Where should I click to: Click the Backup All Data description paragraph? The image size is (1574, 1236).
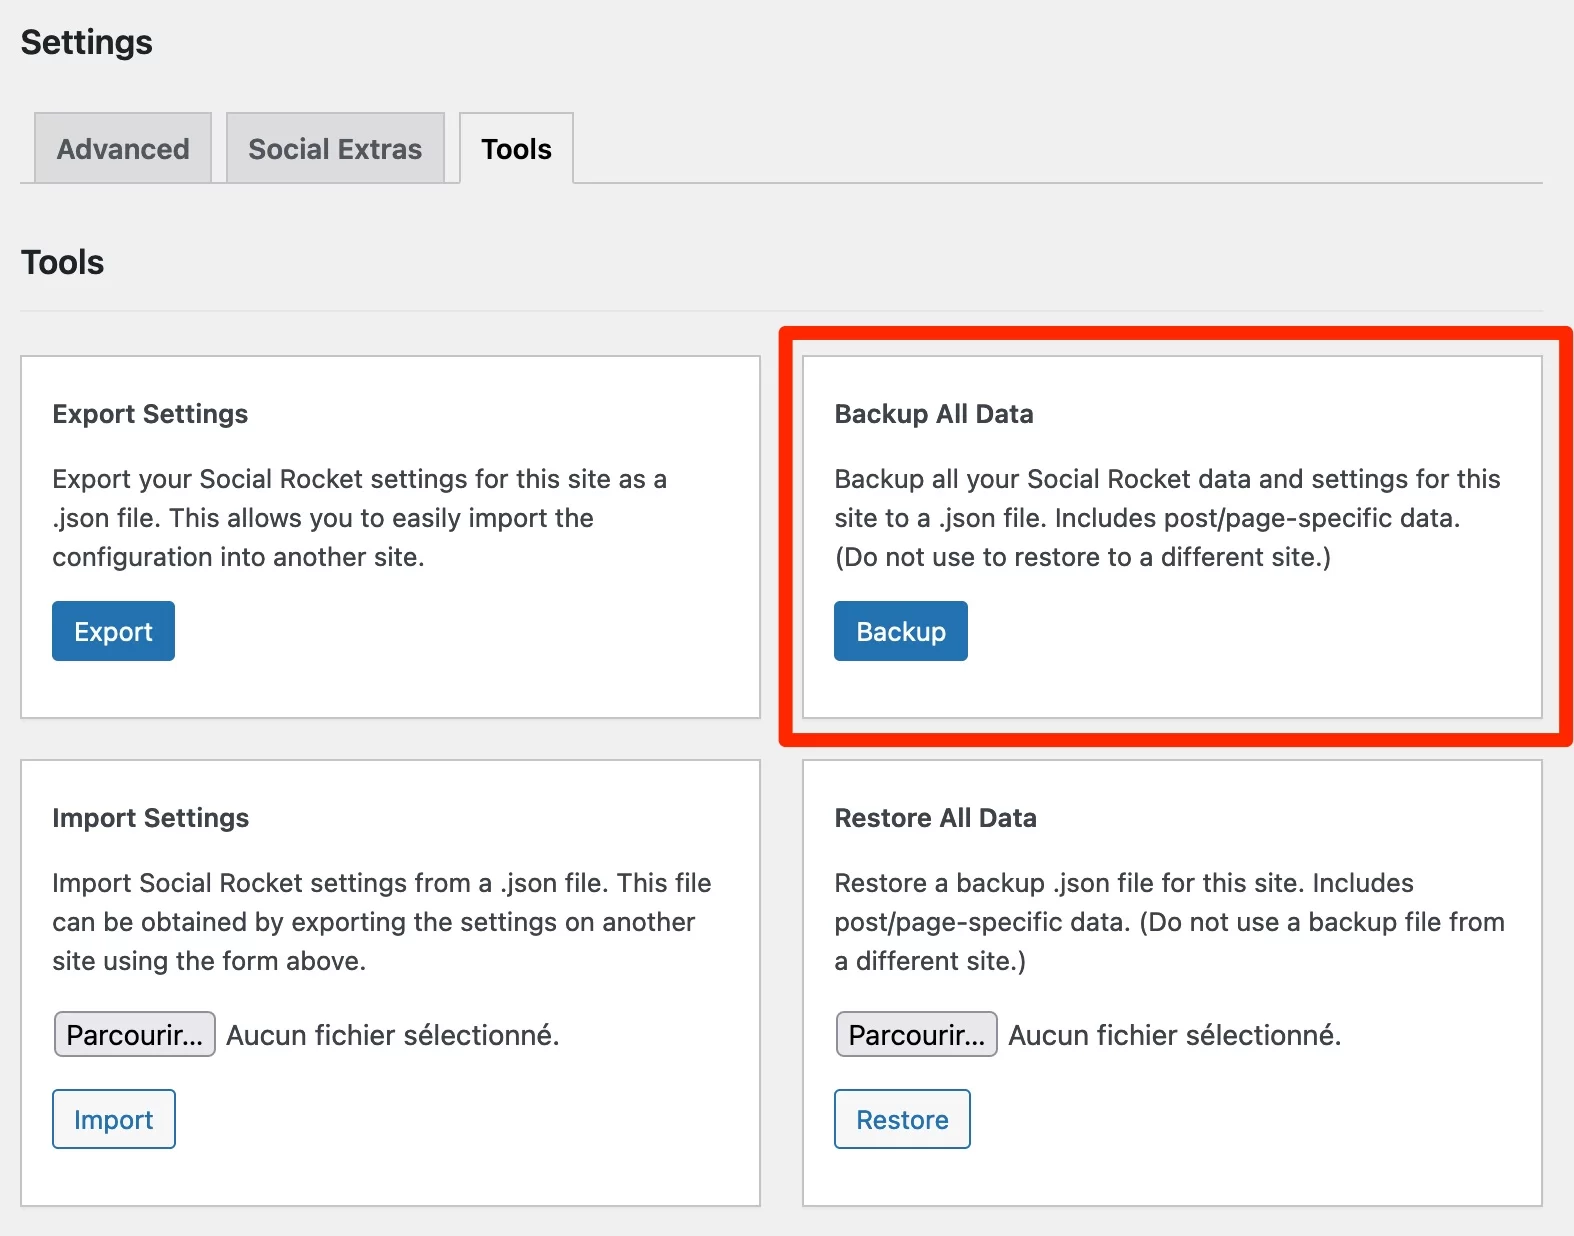tap(1168, 518)
